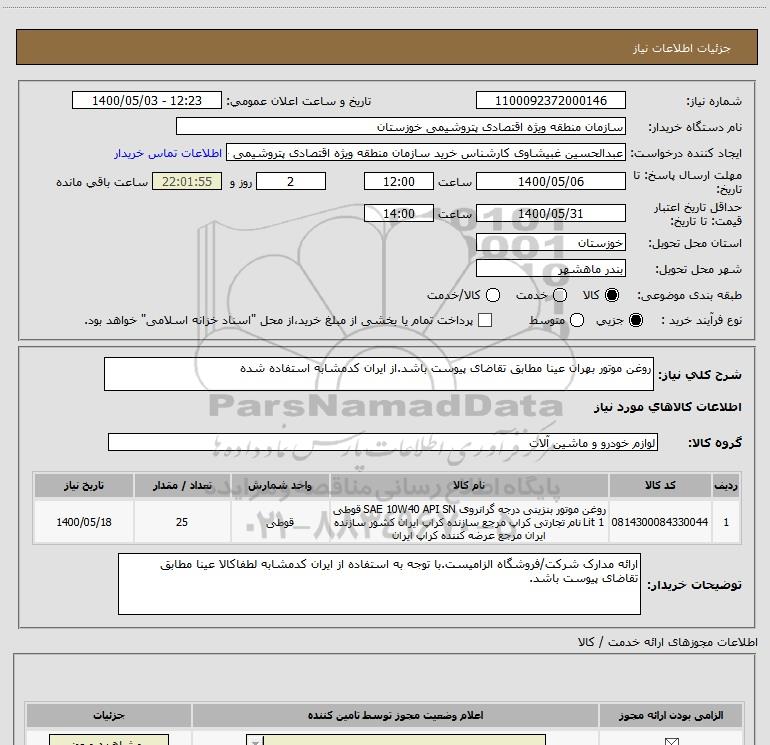Screen dimensions: 770x745
Task: Click the جزئیات column header in permits table
Action: coord(109,715)
